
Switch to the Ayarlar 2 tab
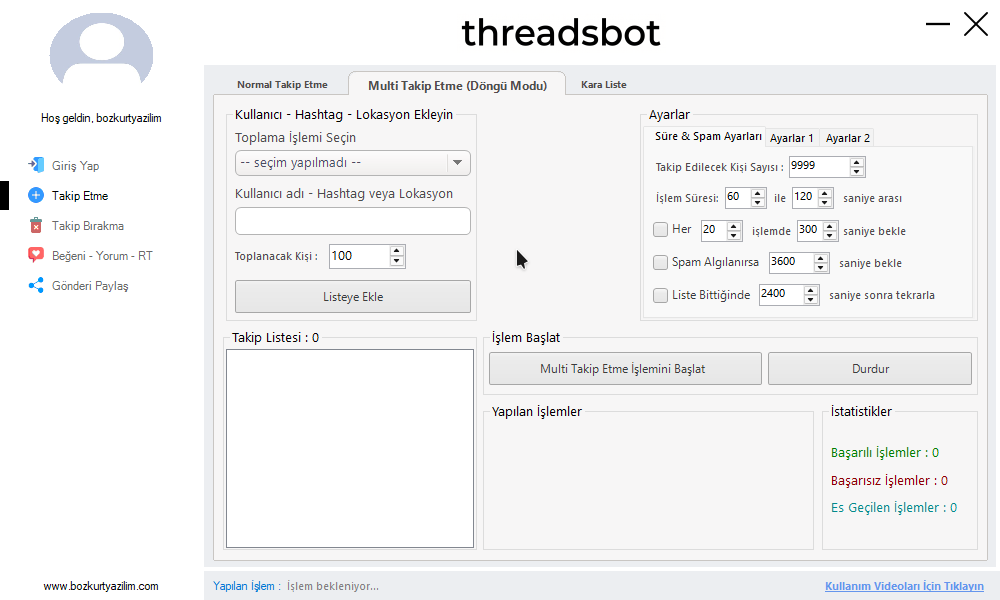pos(848,138)
